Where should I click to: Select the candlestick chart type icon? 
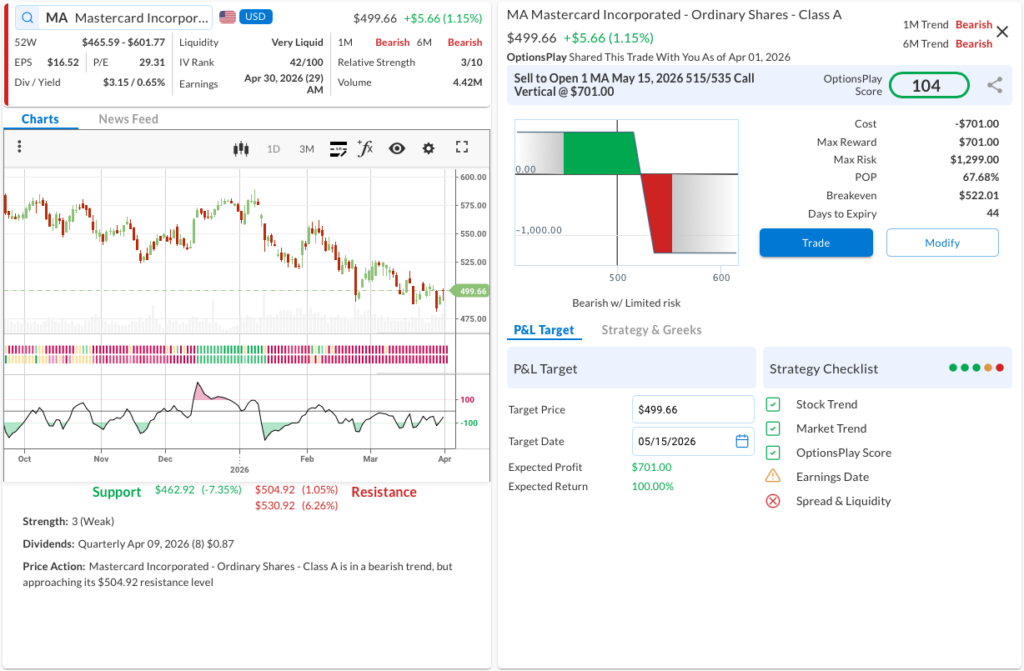click(x=240, y=148)
